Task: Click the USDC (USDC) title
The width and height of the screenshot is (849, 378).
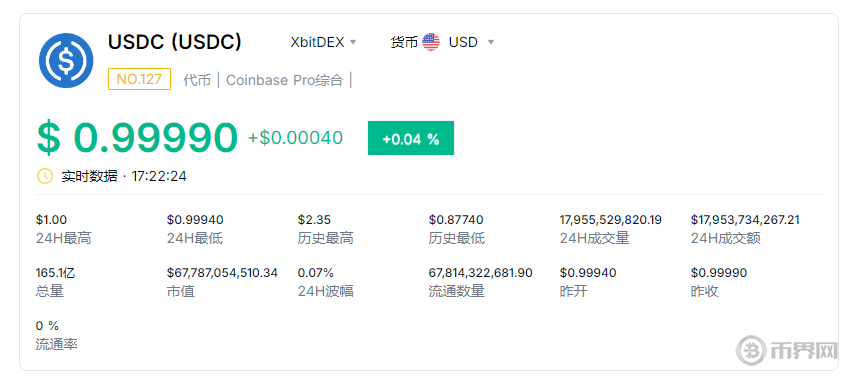Action: [175, 42]
